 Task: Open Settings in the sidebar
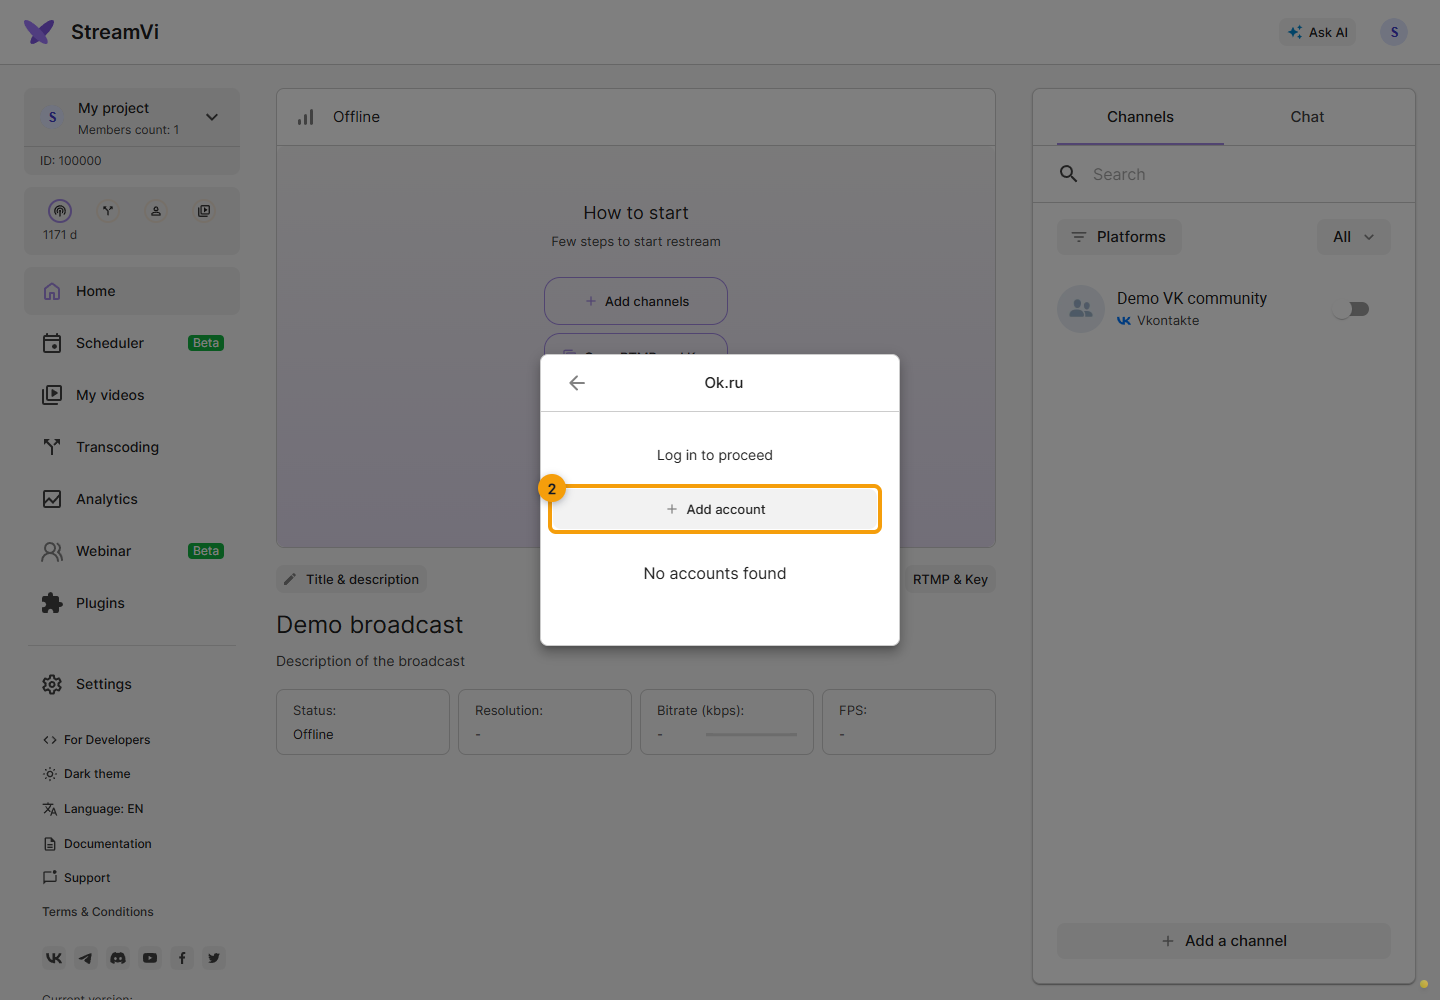pos(132,684)
